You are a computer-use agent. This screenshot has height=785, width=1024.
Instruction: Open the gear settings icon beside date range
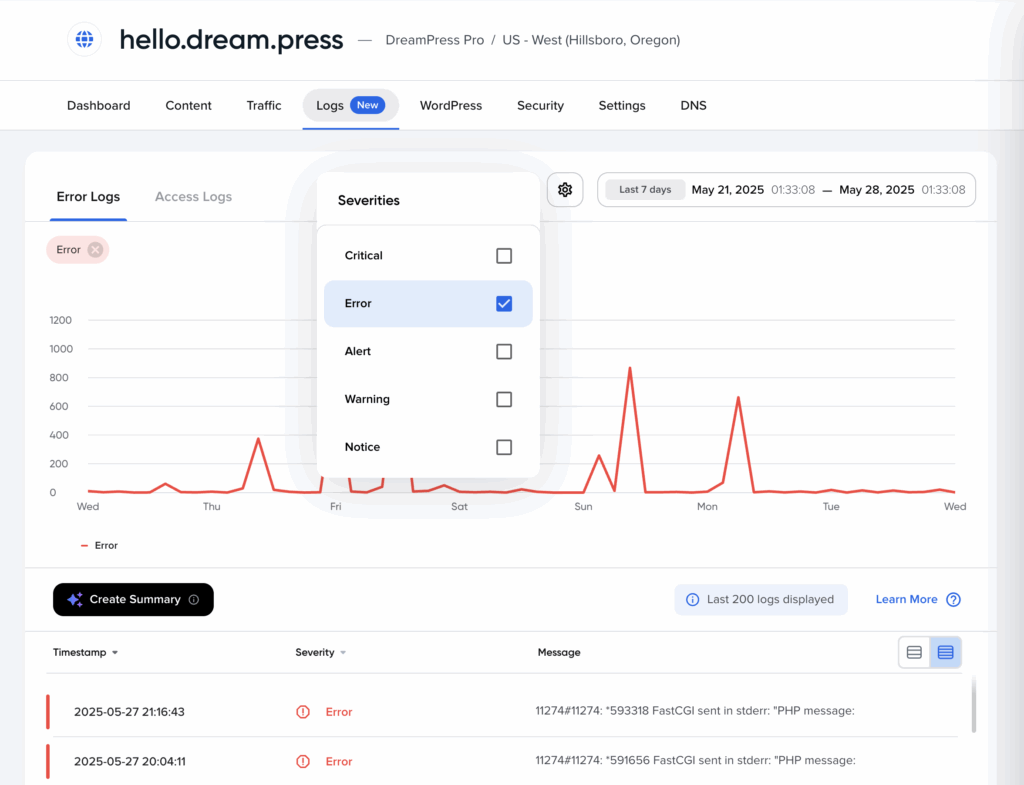pyautogui.click(x=565, y=190)
